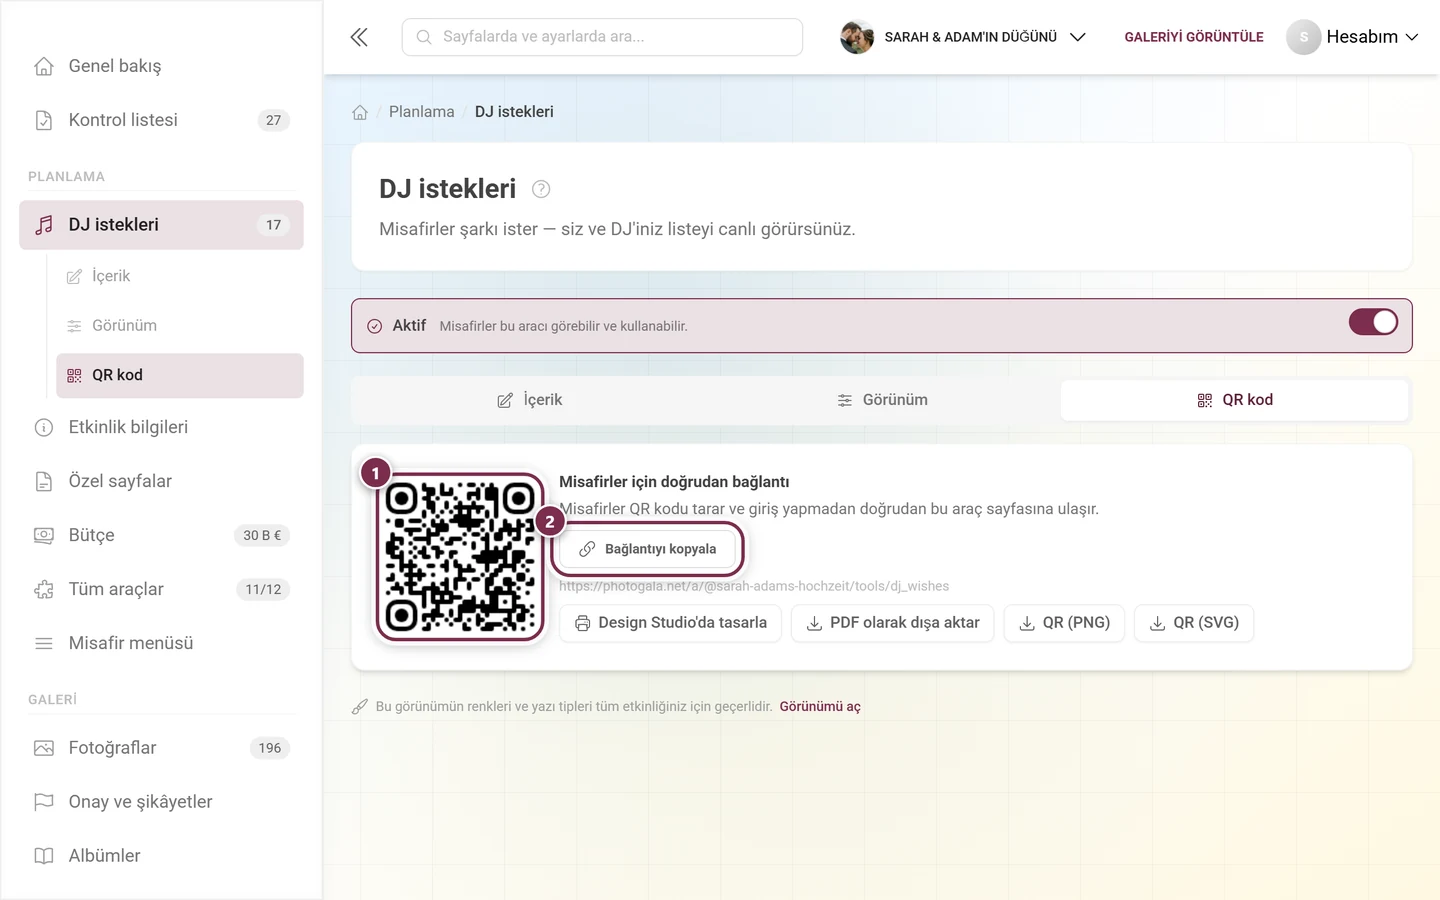The height and width of the screenshot is (900, 1440).
Task: Click the Genel bakış house icon
Action: click(44, 66)
